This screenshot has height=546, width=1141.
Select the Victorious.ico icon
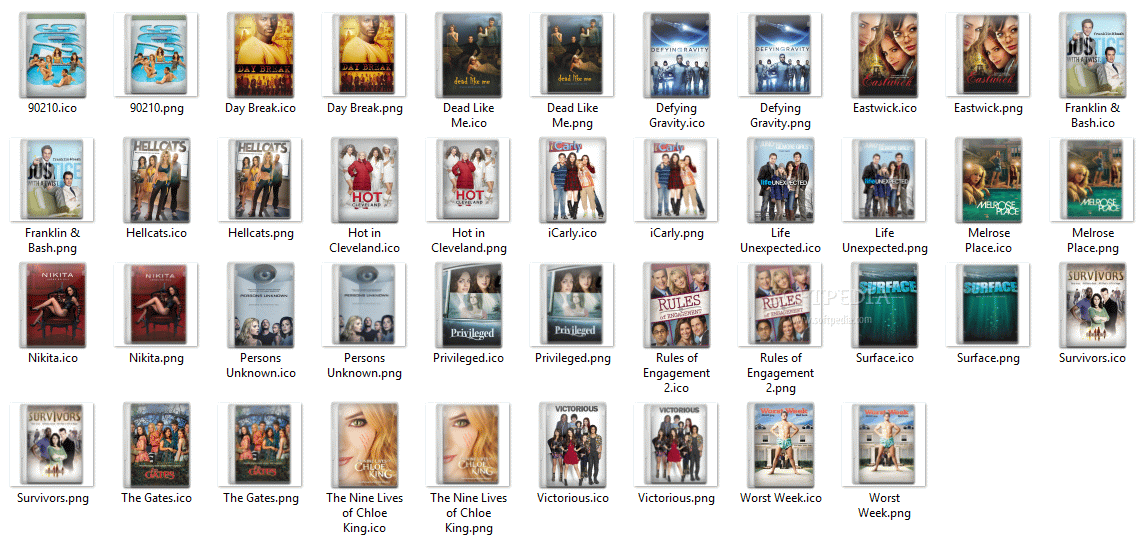click(x=572, y=445)
